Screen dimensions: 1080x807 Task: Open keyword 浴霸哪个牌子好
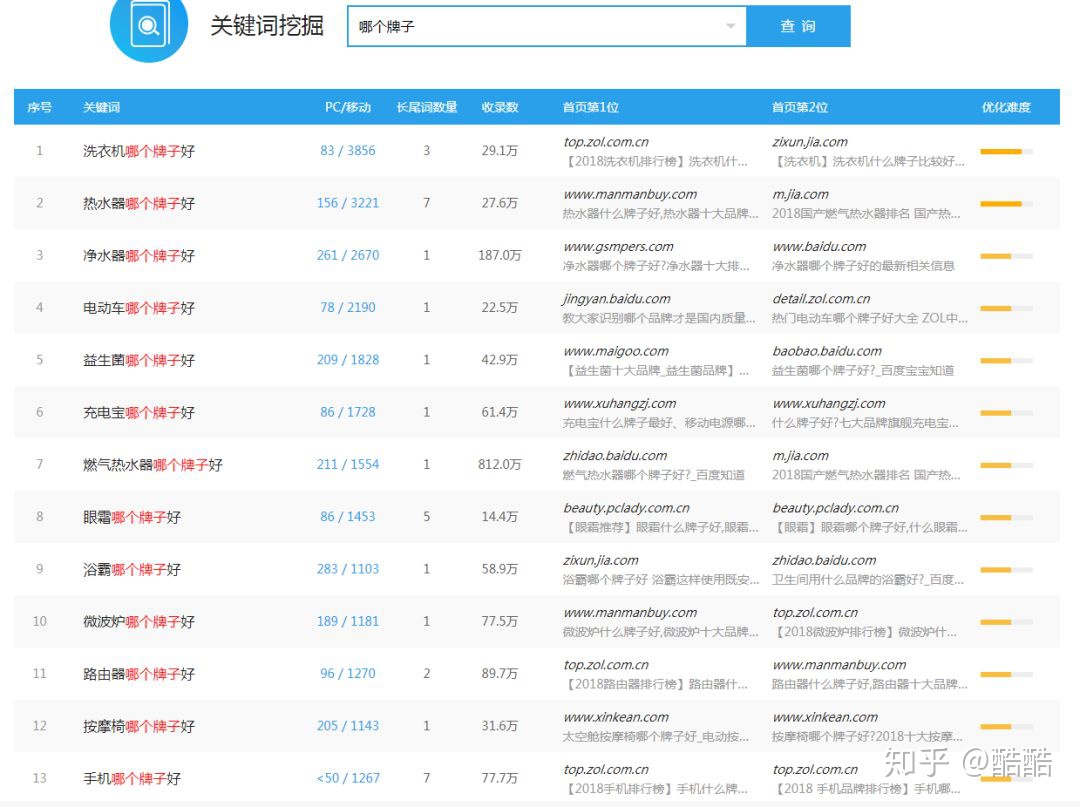[x=132, y=569]
